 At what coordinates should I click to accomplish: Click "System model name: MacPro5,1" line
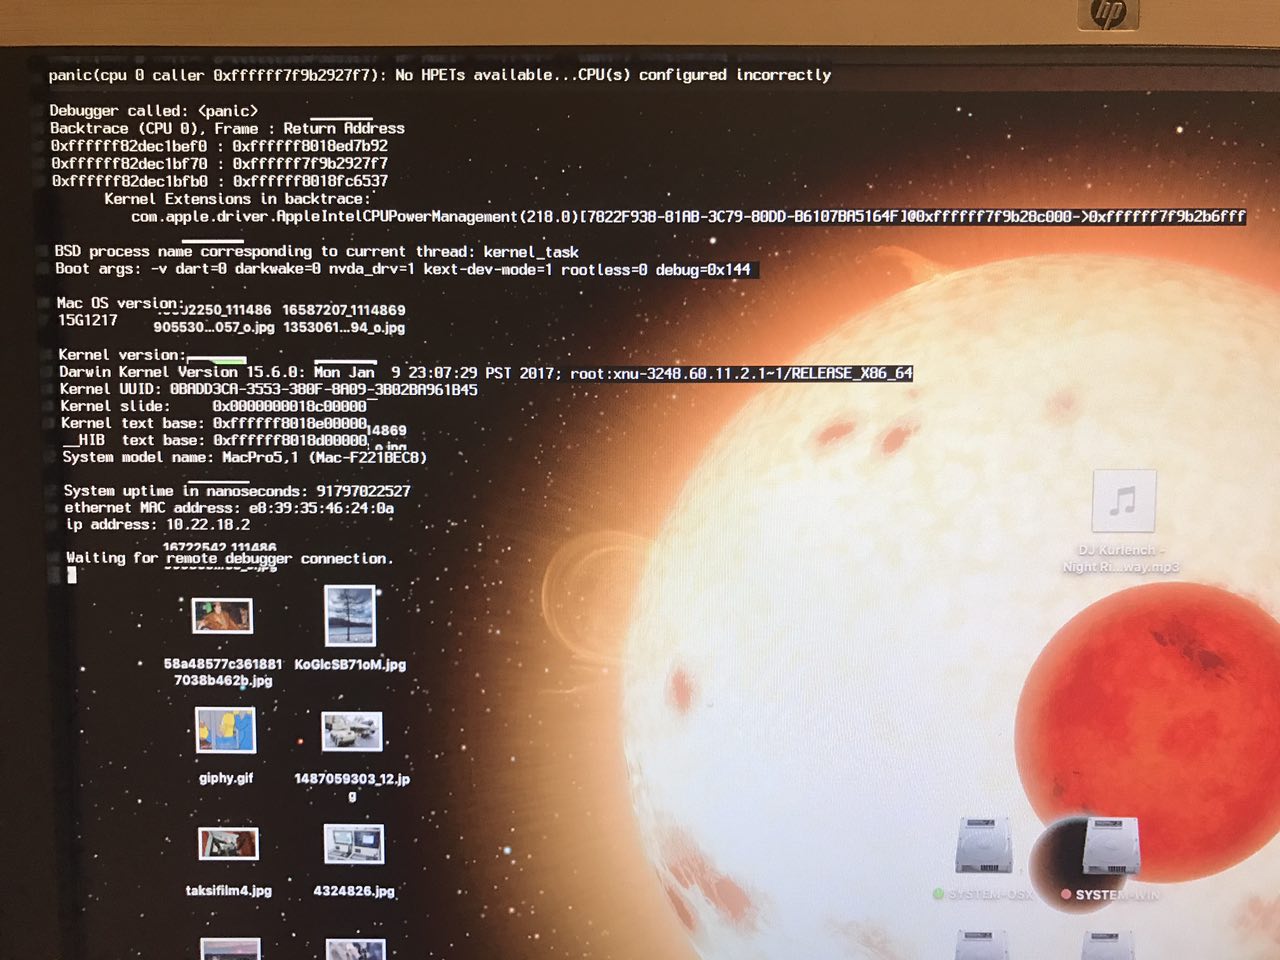tap(245, 457)
